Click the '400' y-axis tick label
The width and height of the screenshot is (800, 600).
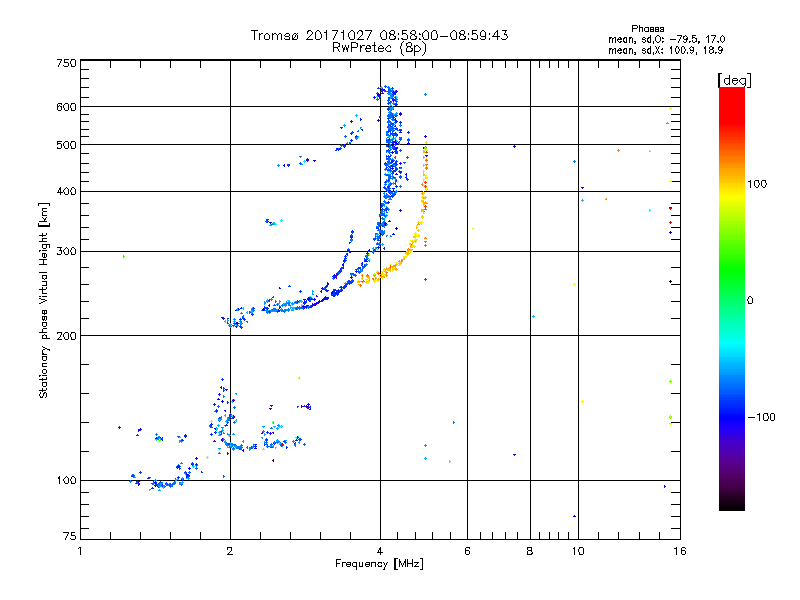point(66,191)
